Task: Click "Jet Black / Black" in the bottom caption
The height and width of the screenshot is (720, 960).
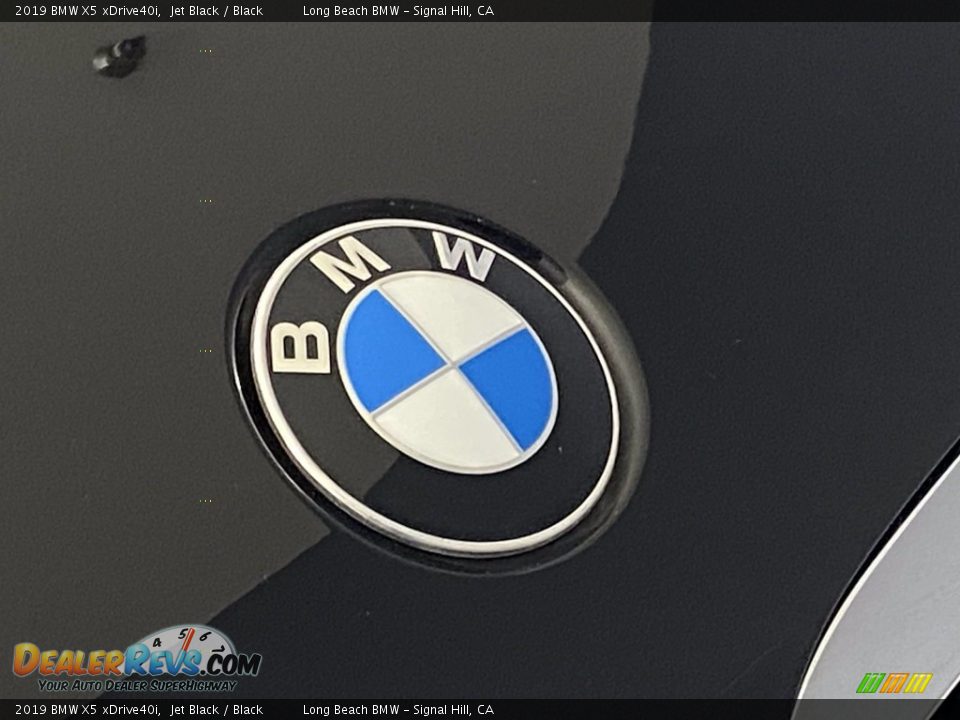Action: [x=217, y=710]
